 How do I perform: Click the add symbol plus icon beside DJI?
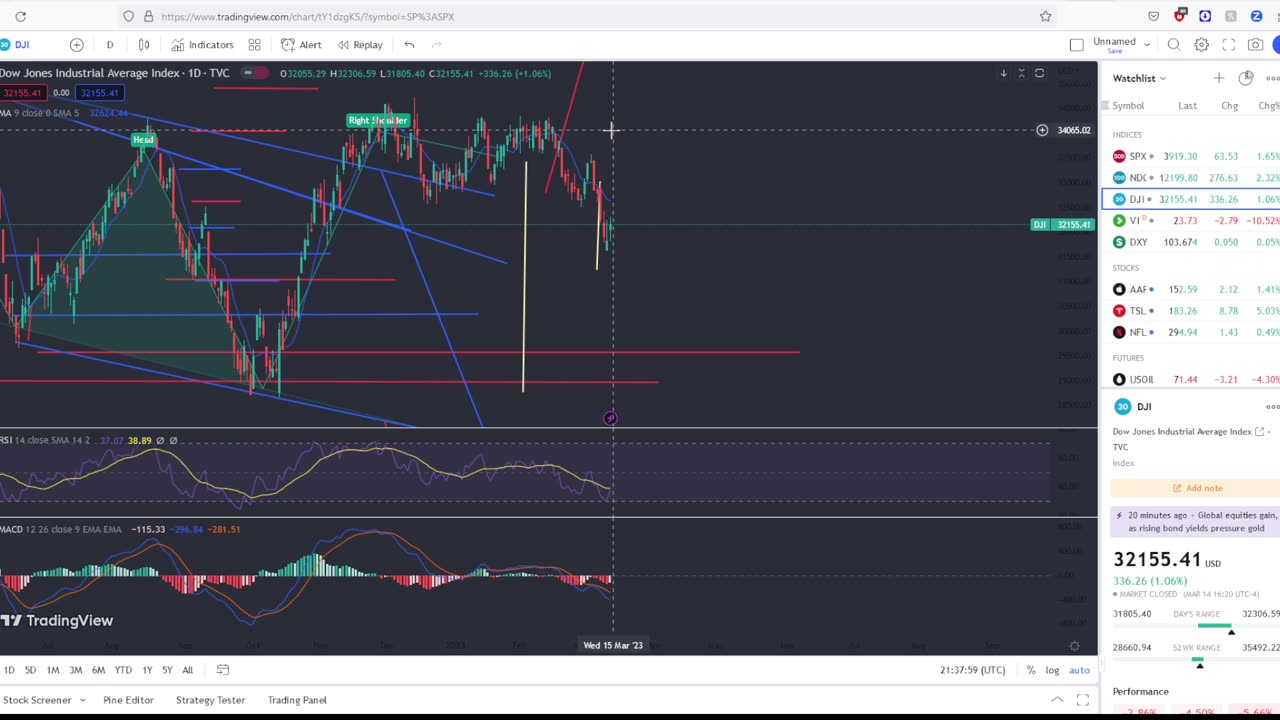pos(76,44)
